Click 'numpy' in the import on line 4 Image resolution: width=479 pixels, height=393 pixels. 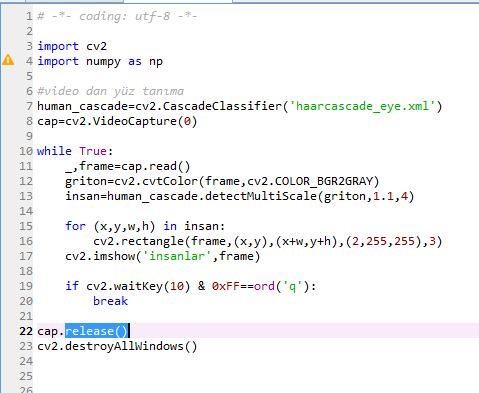click(x=103, y=62)
